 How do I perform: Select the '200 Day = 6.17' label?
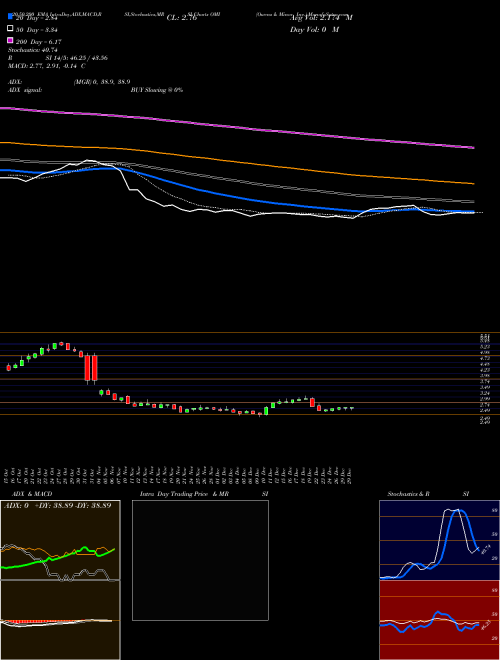pos(39,41)
